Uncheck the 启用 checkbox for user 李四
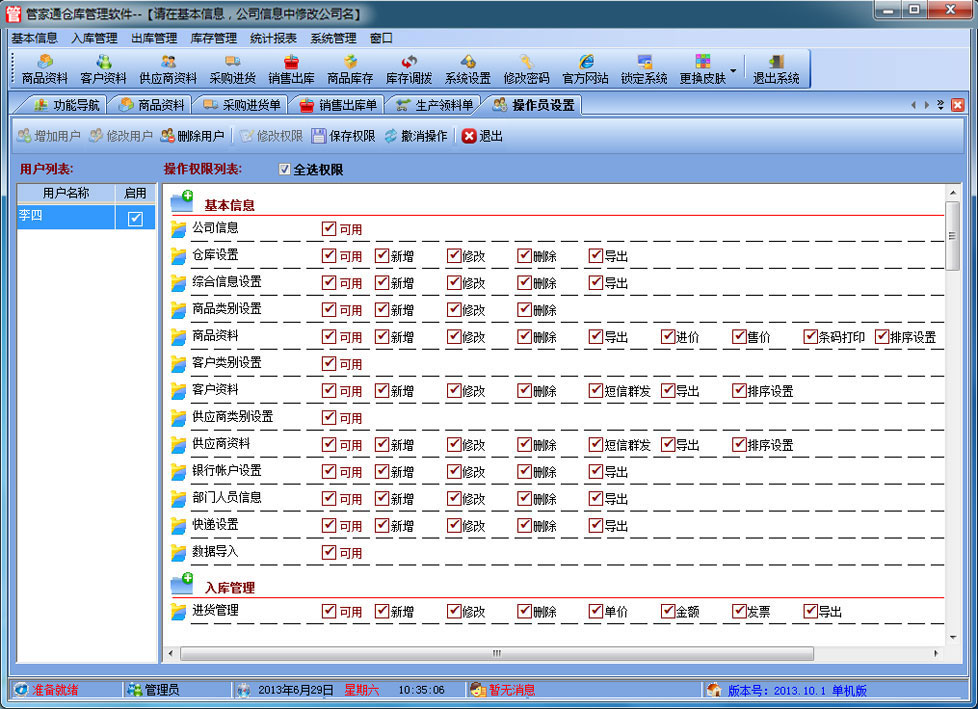The height and width of the screenshot is (709, 978). [136, 219]
